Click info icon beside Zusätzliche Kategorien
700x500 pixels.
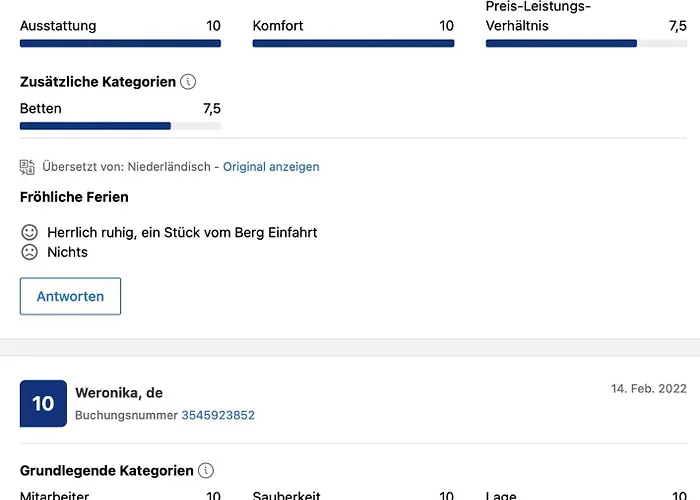click(x=189, y=82)
